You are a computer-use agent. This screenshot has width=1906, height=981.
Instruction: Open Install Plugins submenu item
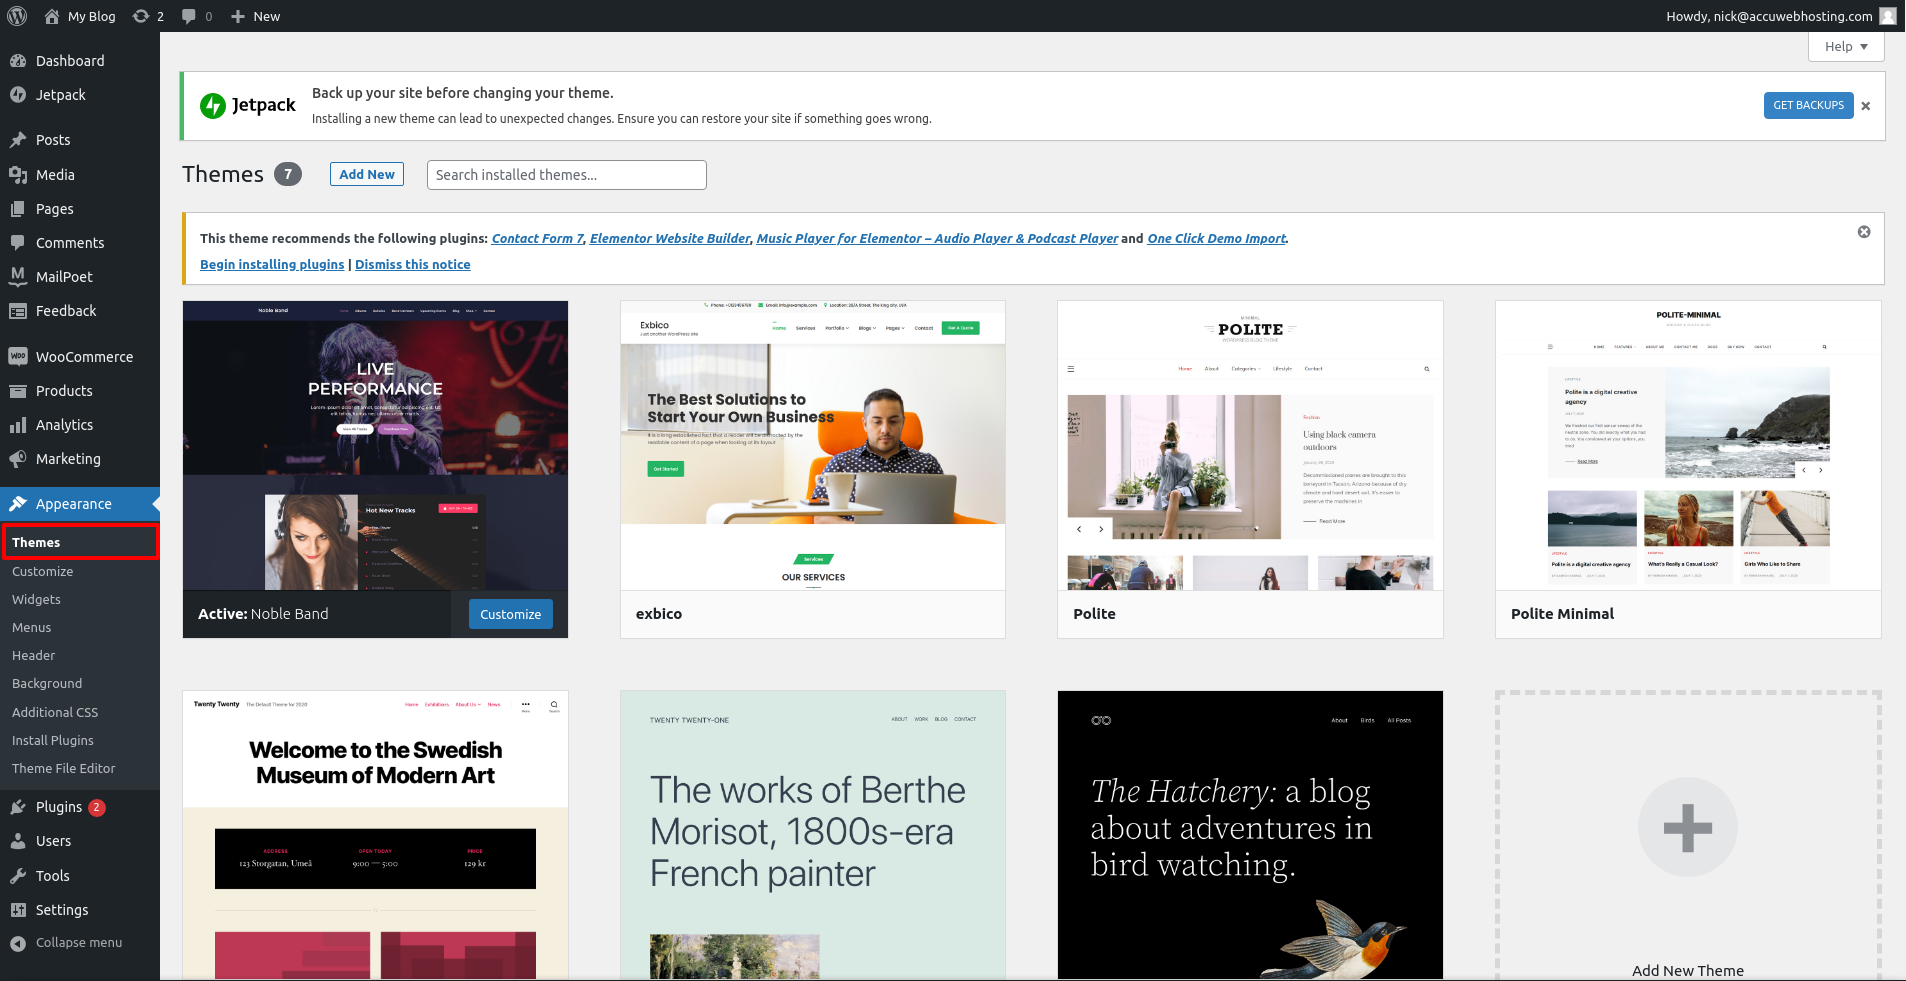tap(53, 741)
